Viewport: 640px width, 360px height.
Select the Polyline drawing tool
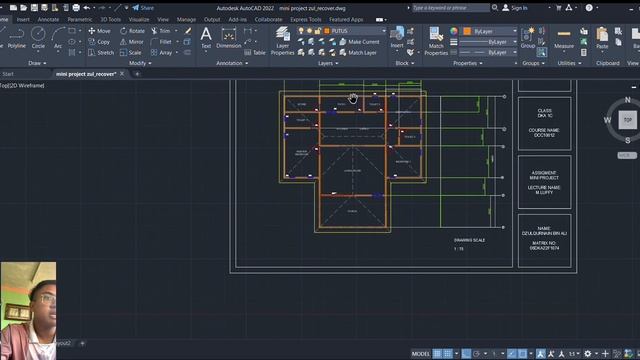coord(16,38)
